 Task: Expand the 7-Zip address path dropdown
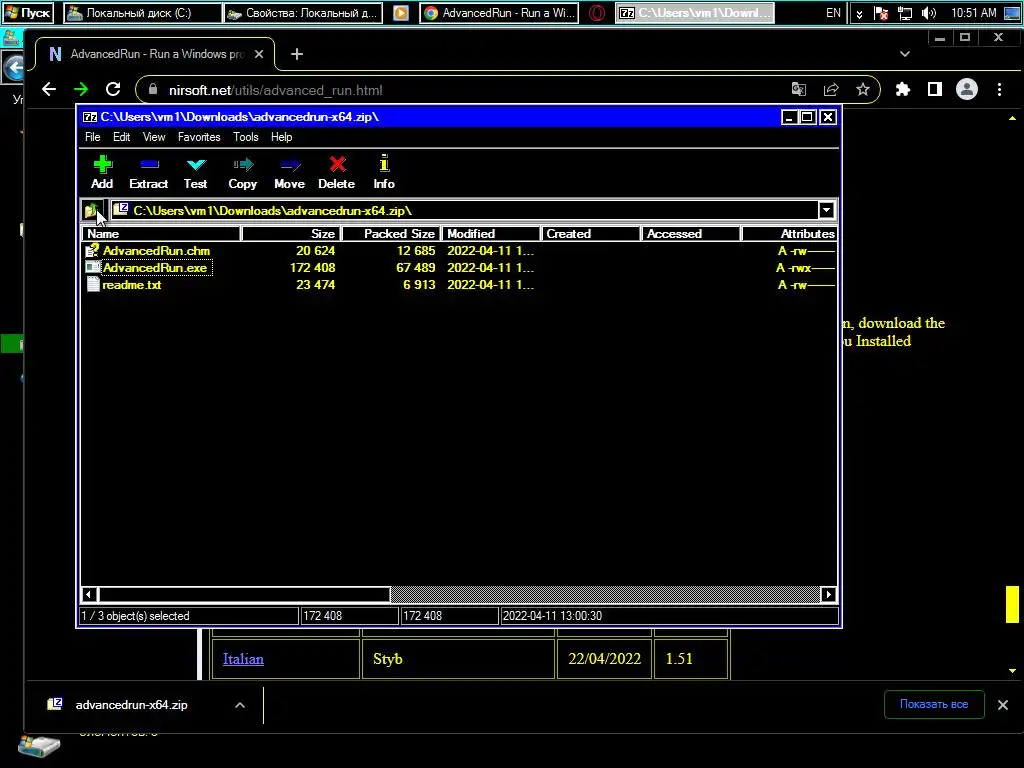click(x=826, y=210)
